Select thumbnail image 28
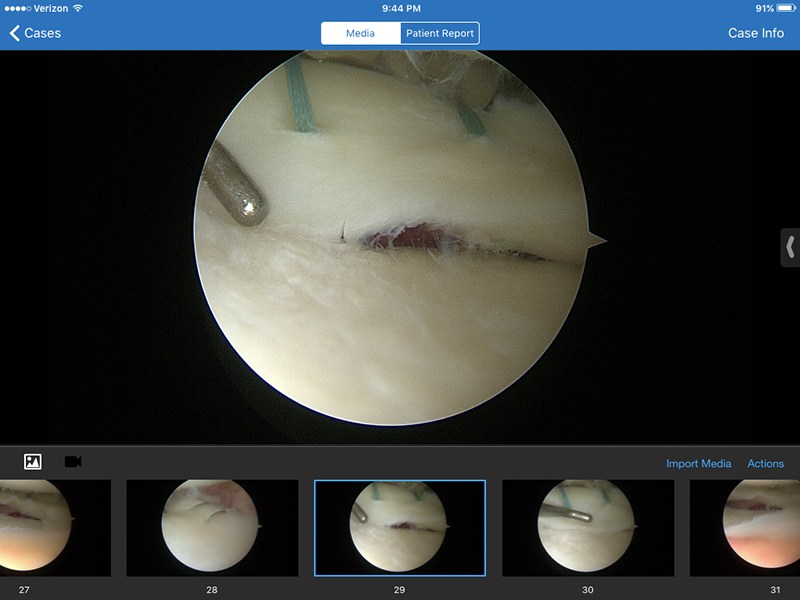Image resolution: width=800 pixels, height=600 pixels. point(212,528)
